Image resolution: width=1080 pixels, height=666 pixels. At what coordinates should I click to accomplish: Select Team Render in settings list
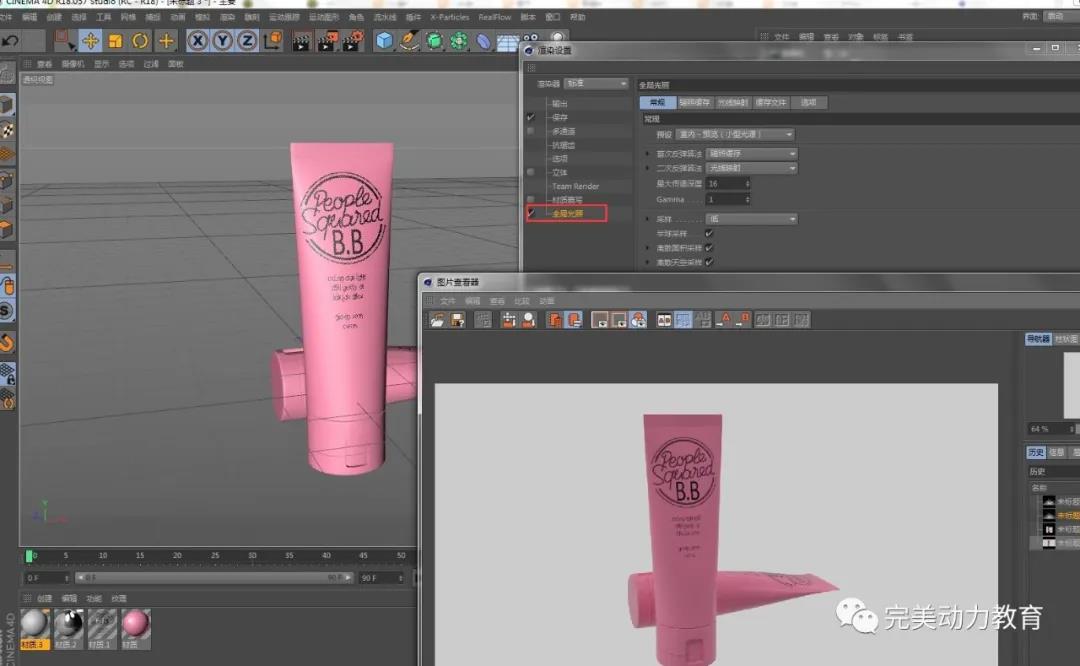(575, 186)
